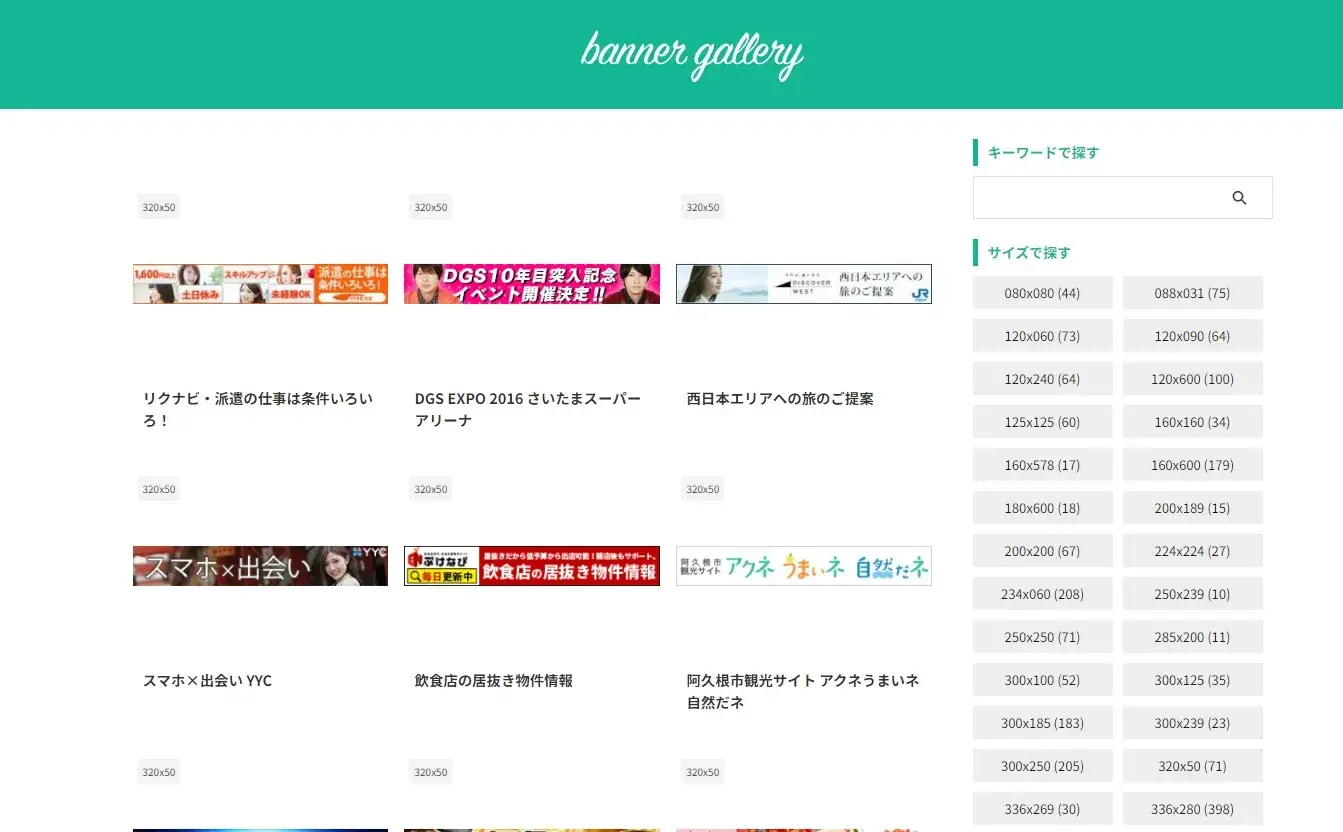Open the アクネうまいネ自然だネ banner thumbnail
1343x832 pixels.
(803, 566)
